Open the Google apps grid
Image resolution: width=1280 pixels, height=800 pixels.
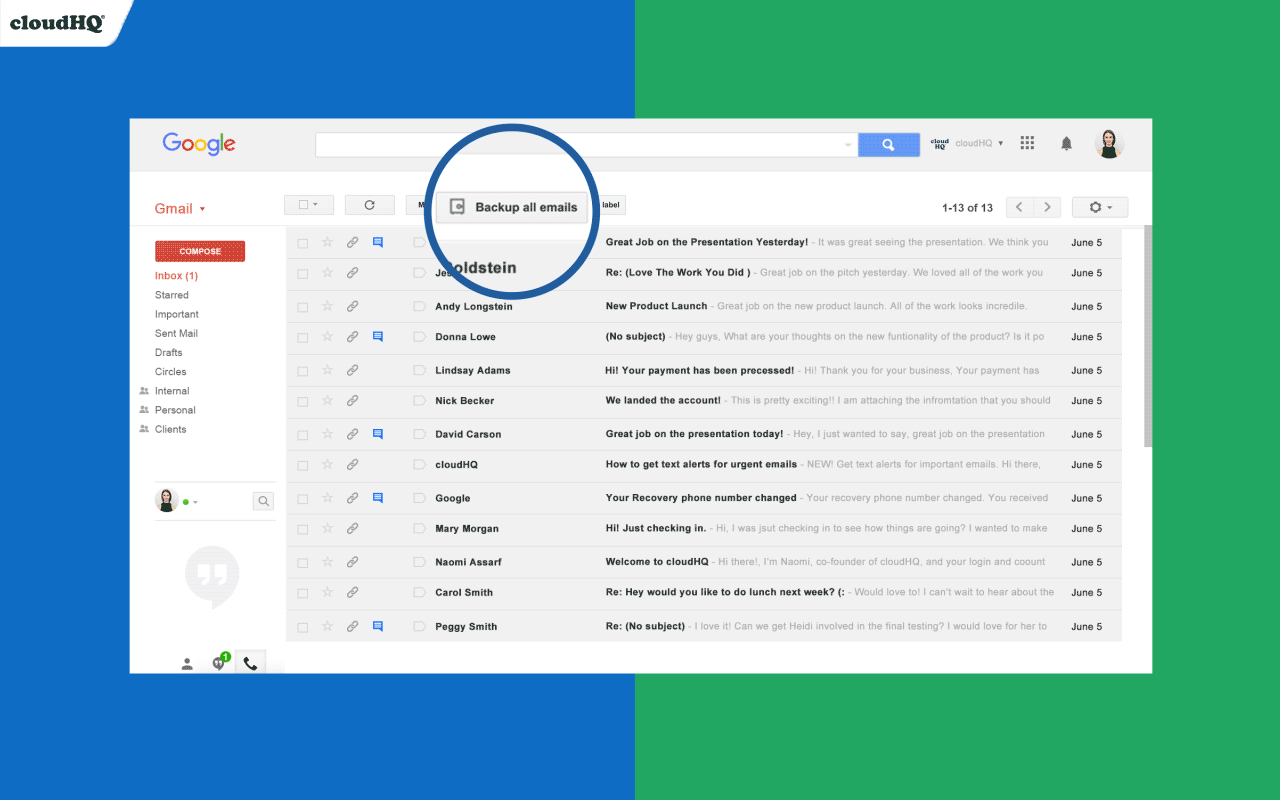point(1027,143)
